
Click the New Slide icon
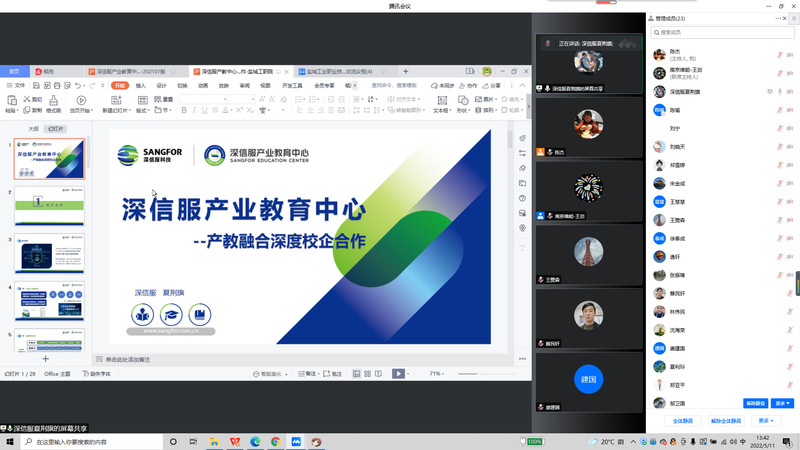coord(116,100)
